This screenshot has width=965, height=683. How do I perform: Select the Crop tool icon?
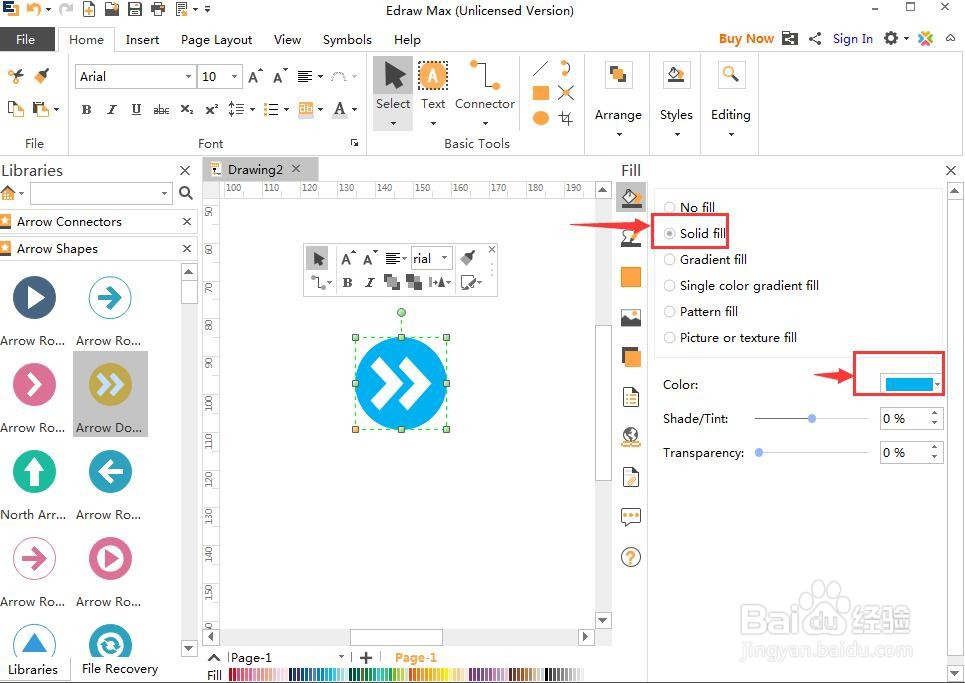click(566, 118)
